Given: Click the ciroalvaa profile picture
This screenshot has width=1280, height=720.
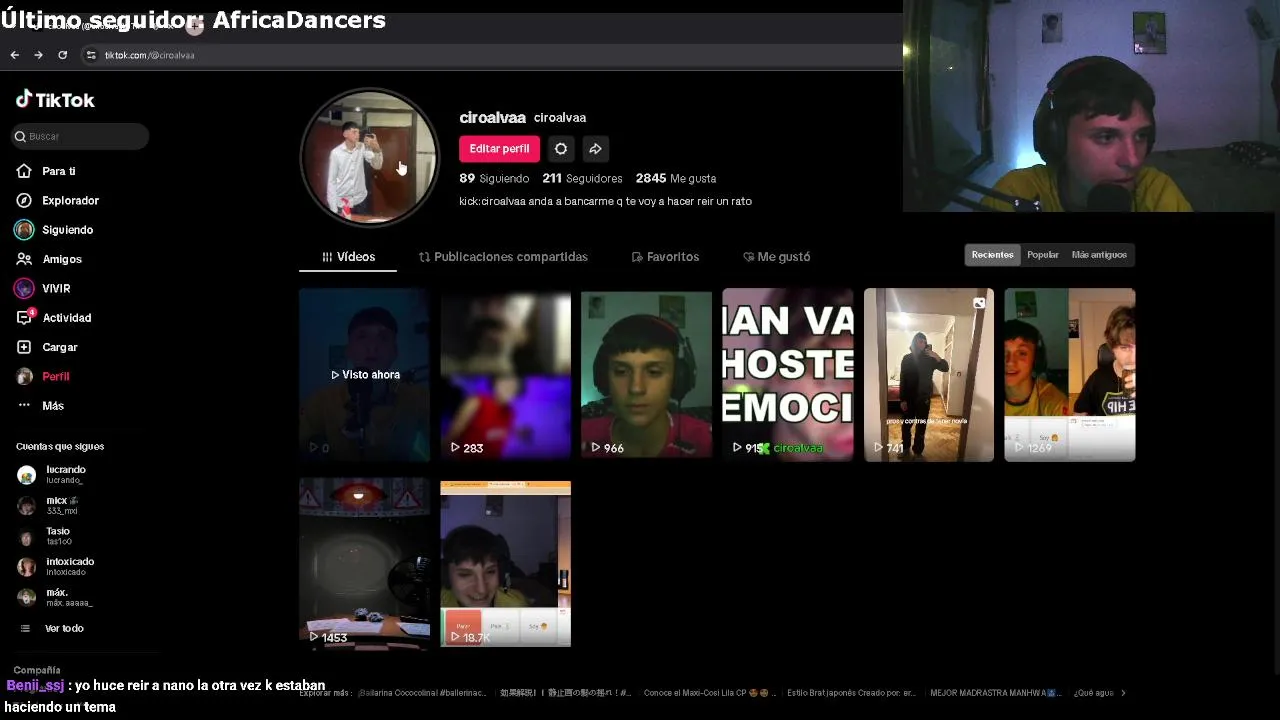Looking at the screenshot, I should tap(370, 158).
